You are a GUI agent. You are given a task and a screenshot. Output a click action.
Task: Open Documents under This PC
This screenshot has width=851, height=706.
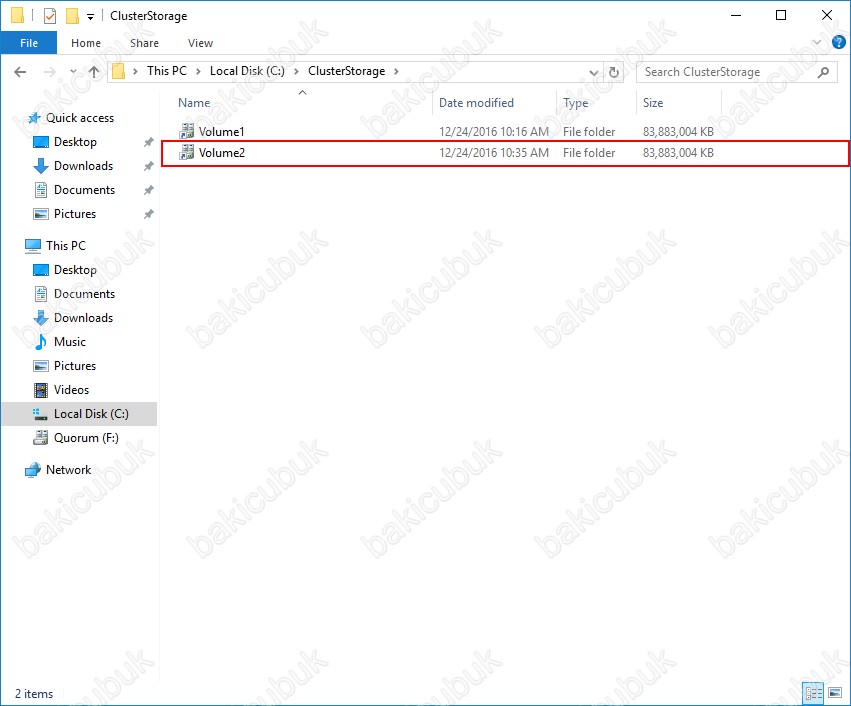pyautogui.click(x=84, y=294)
